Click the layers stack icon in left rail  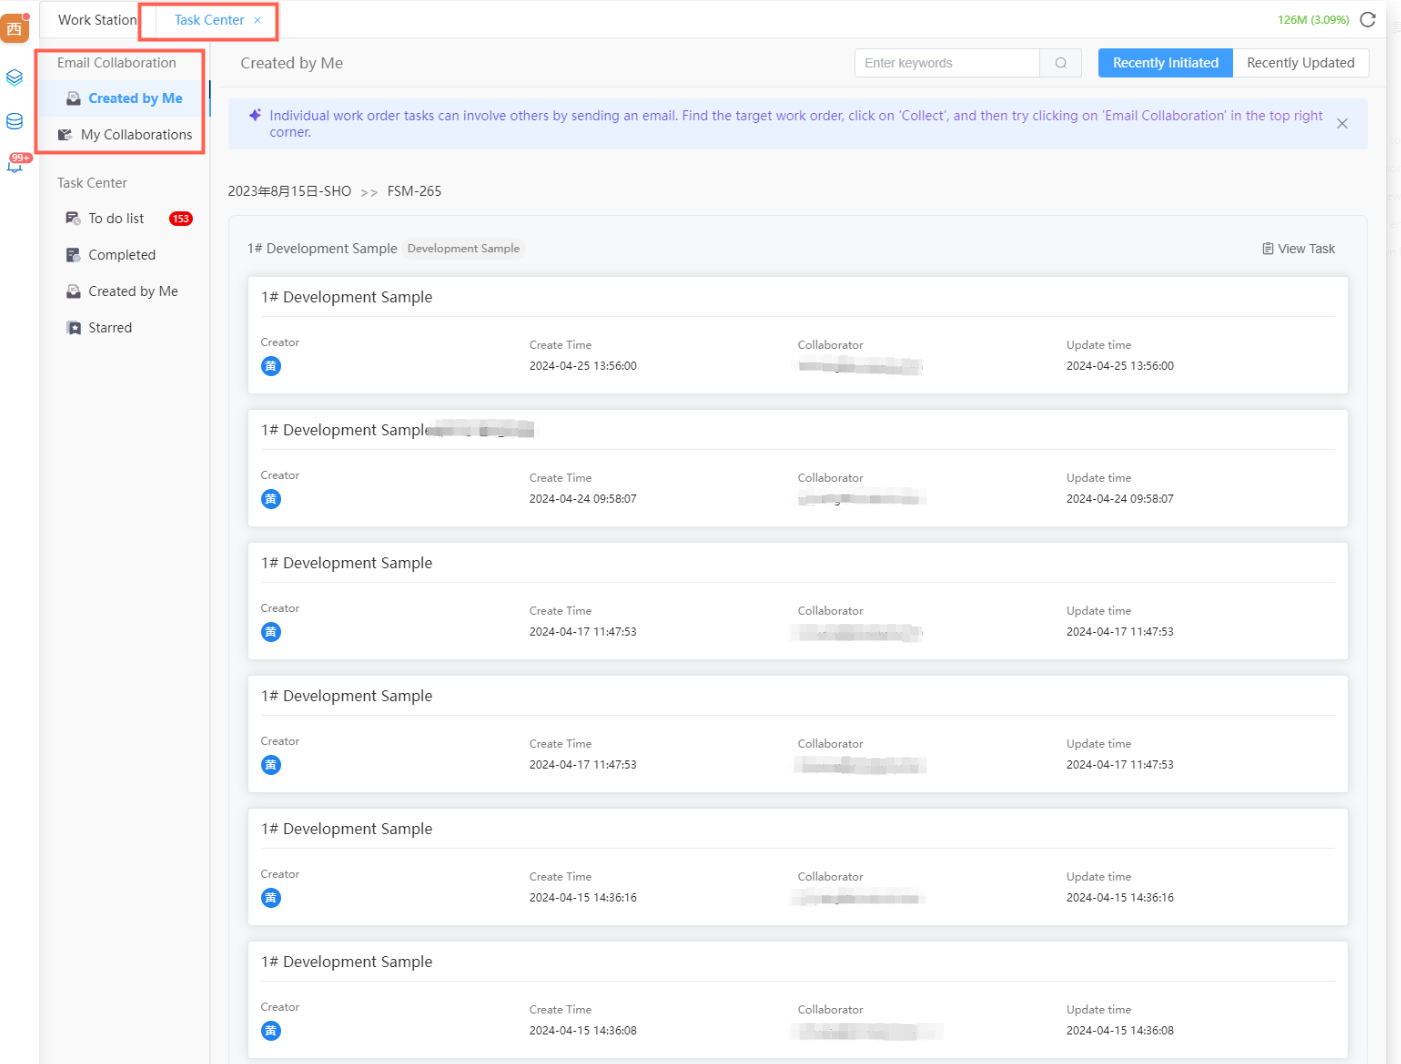tap(15, 77)
